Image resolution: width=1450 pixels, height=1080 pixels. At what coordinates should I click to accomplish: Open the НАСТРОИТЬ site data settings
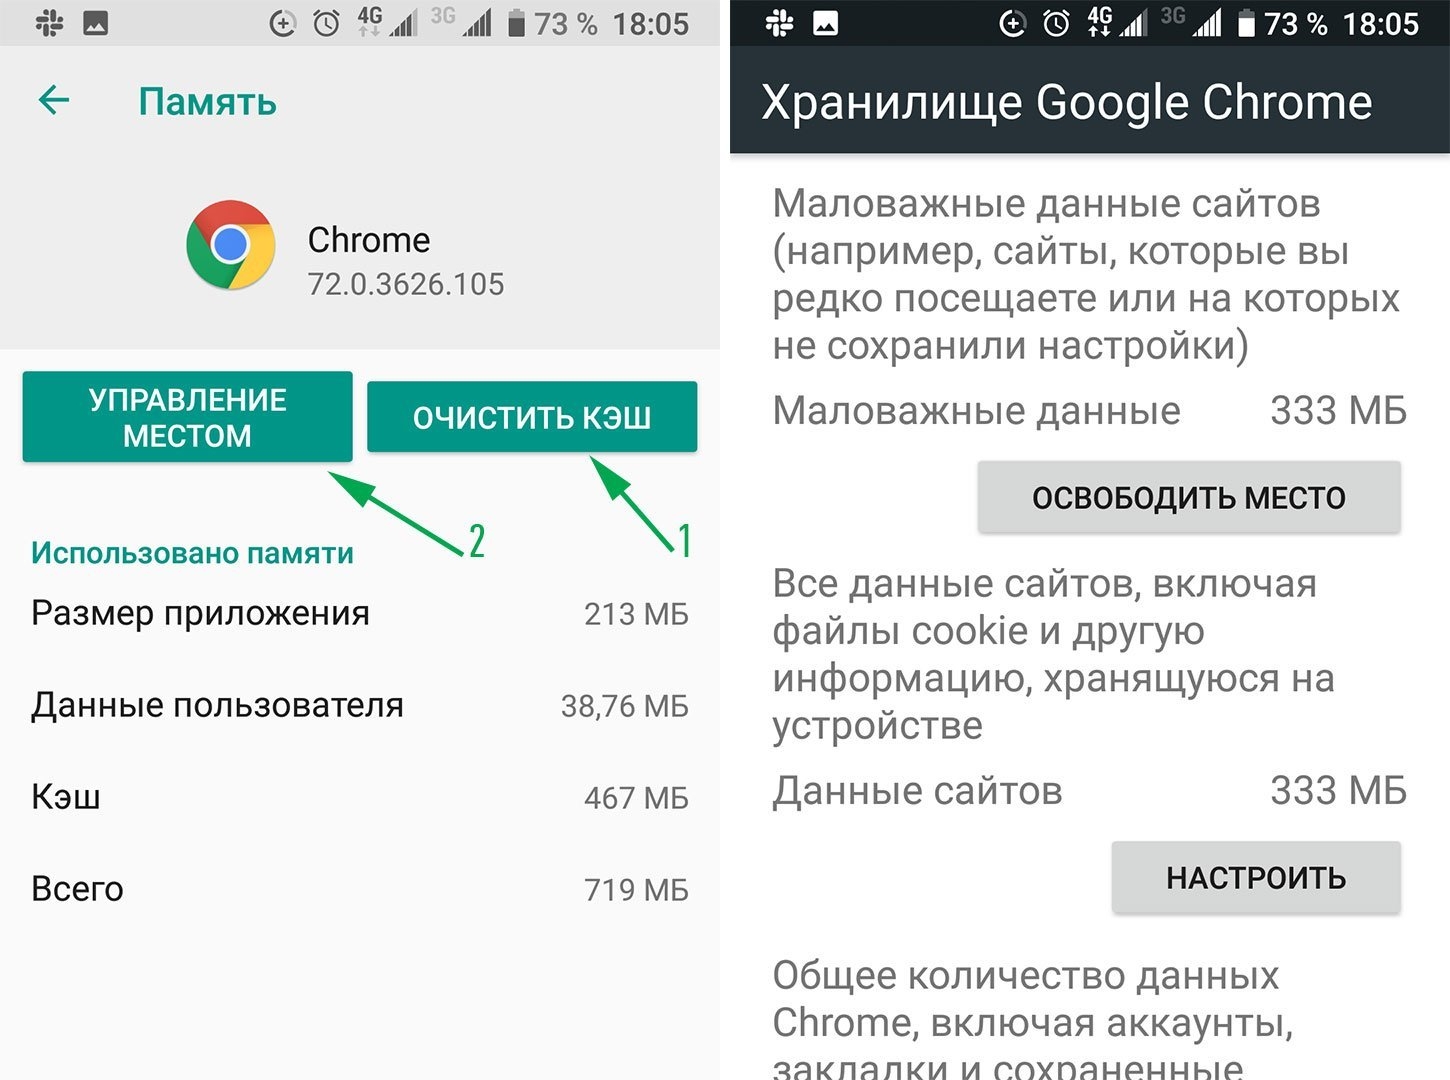coord(1256,877)
